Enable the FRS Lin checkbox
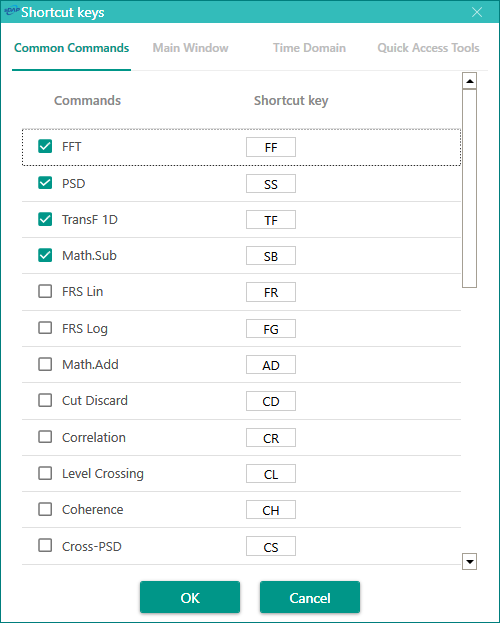The width and height of the screenshot is (500, 623). [x=45, y=291]
